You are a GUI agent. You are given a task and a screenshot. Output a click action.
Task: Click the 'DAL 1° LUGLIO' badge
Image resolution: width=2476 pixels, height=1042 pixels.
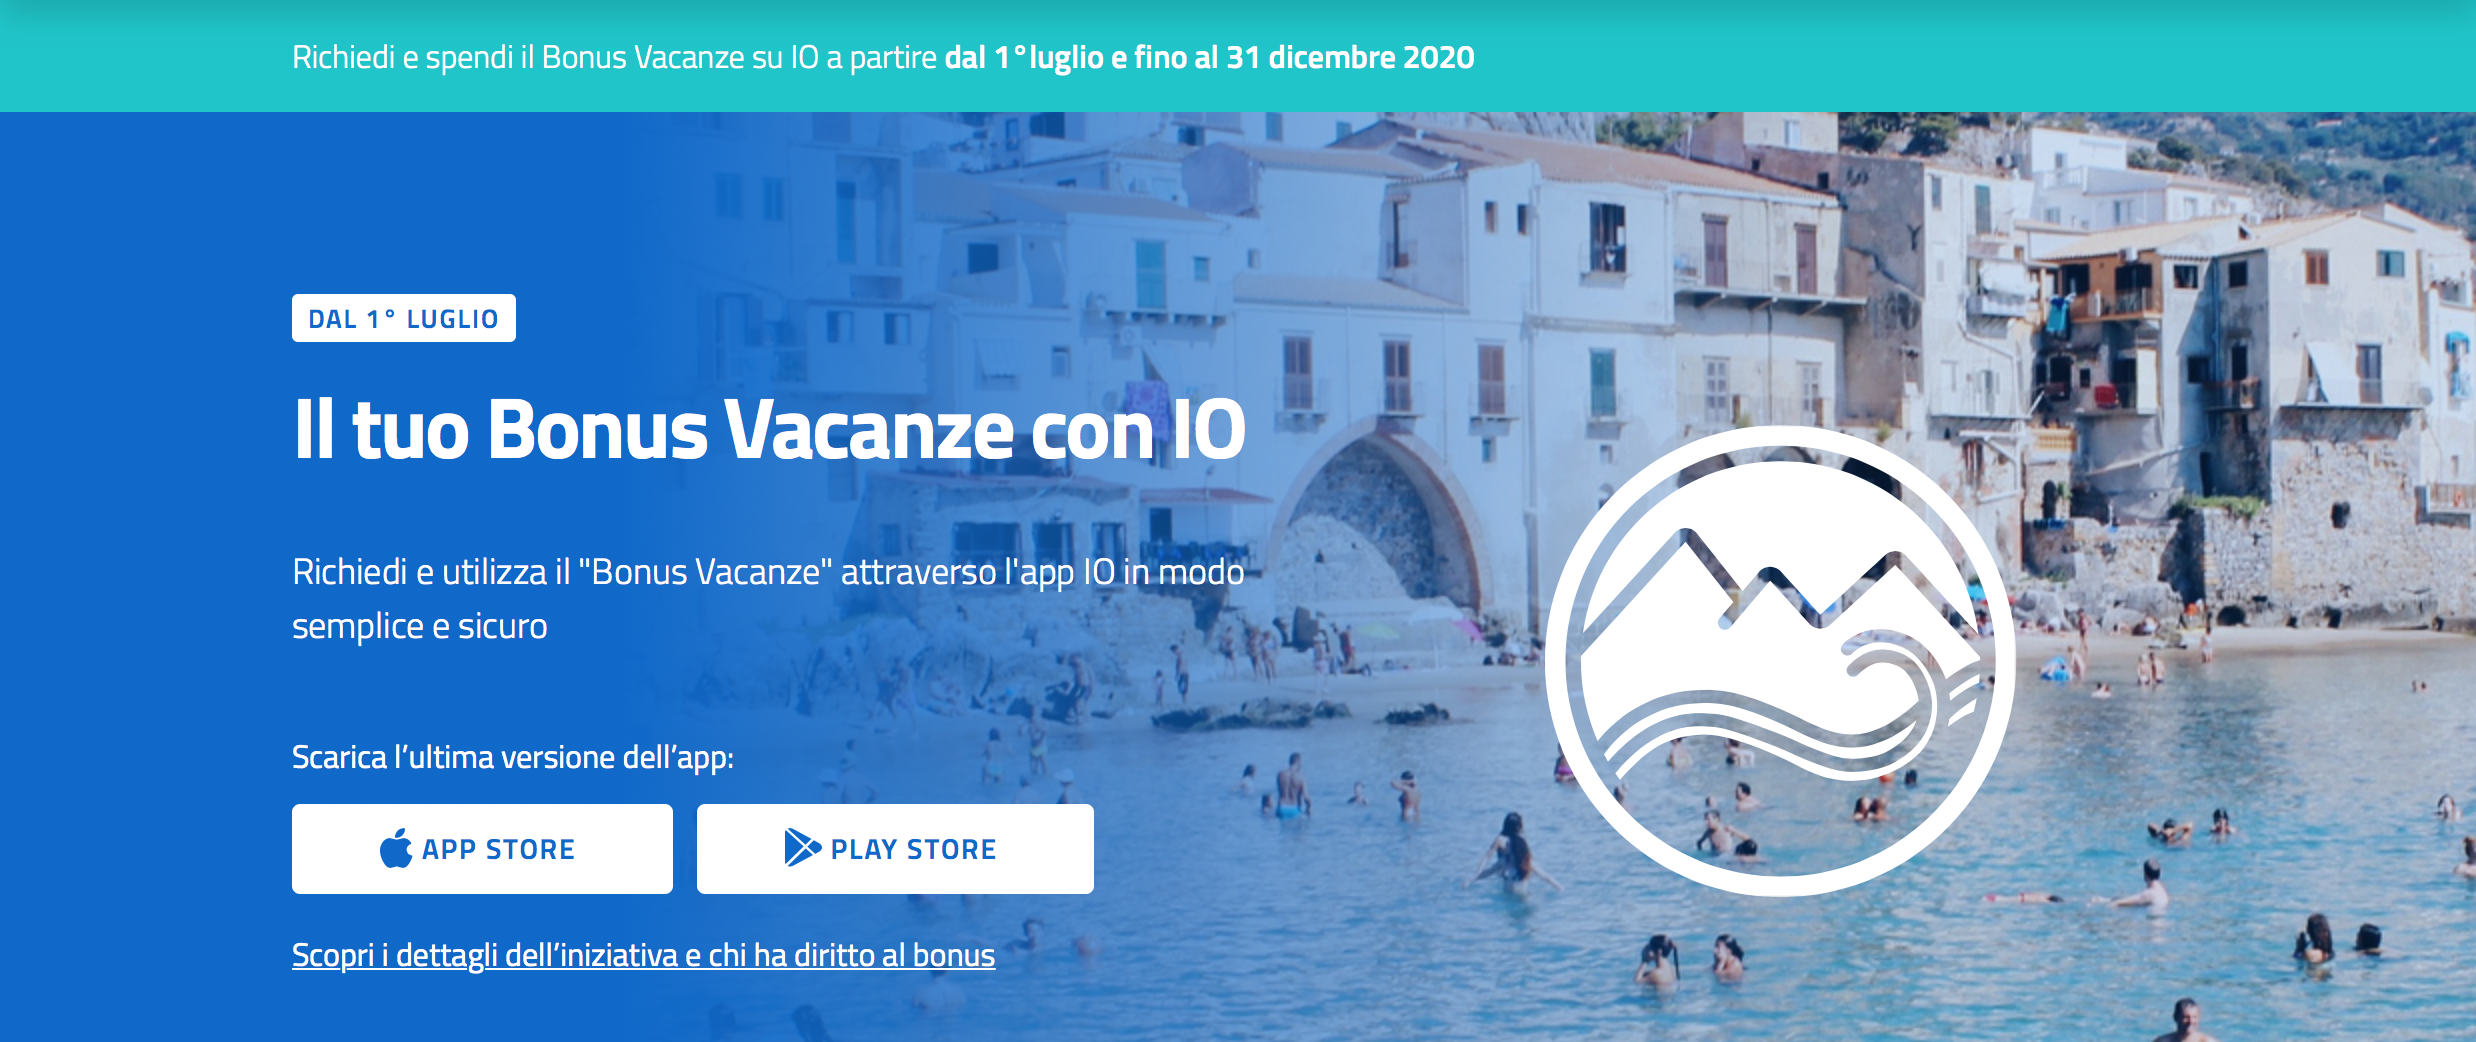[404, 318]
